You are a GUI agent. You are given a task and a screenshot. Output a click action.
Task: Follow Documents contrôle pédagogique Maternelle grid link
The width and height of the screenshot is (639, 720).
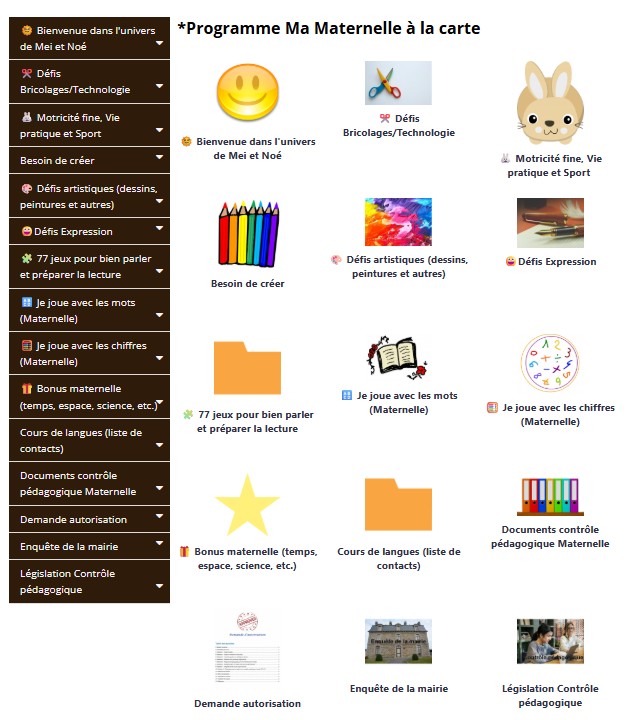(x=550, y=536)
